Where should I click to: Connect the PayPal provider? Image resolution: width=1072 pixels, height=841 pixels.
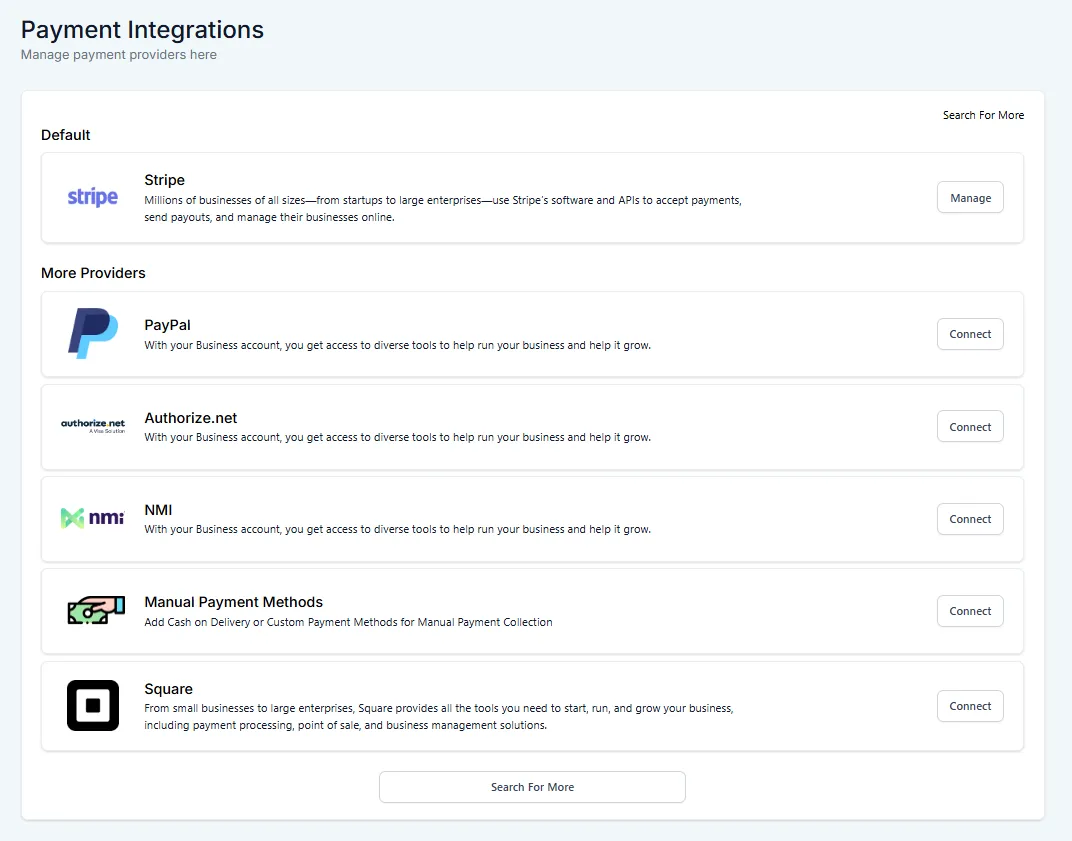click(x=970, y=334)
